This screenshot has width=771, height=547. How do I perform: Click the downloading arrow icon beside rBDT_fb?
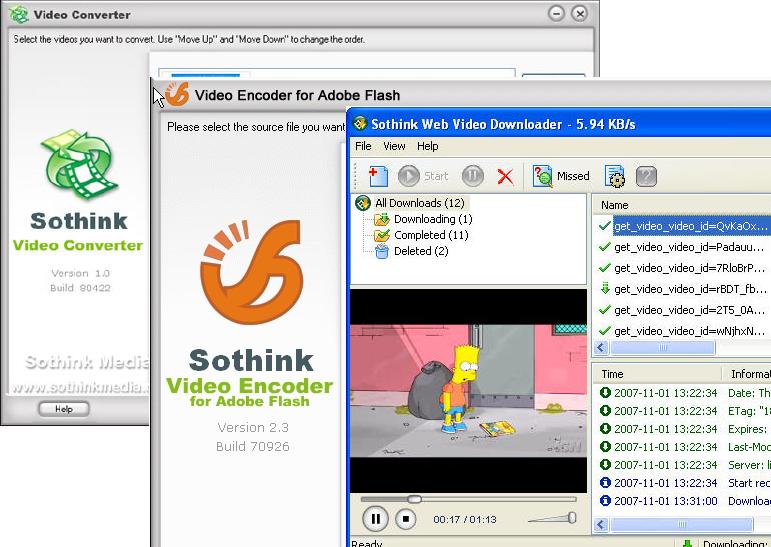pyautogui.click(x=605, y=289)
